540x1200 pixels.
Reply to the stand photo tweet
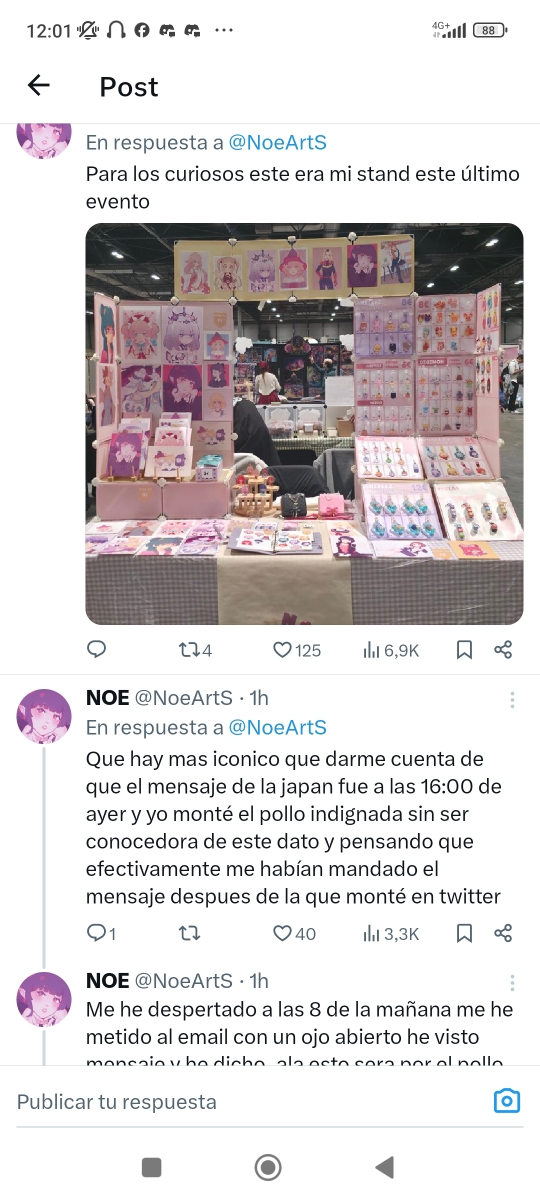point(96,650)
